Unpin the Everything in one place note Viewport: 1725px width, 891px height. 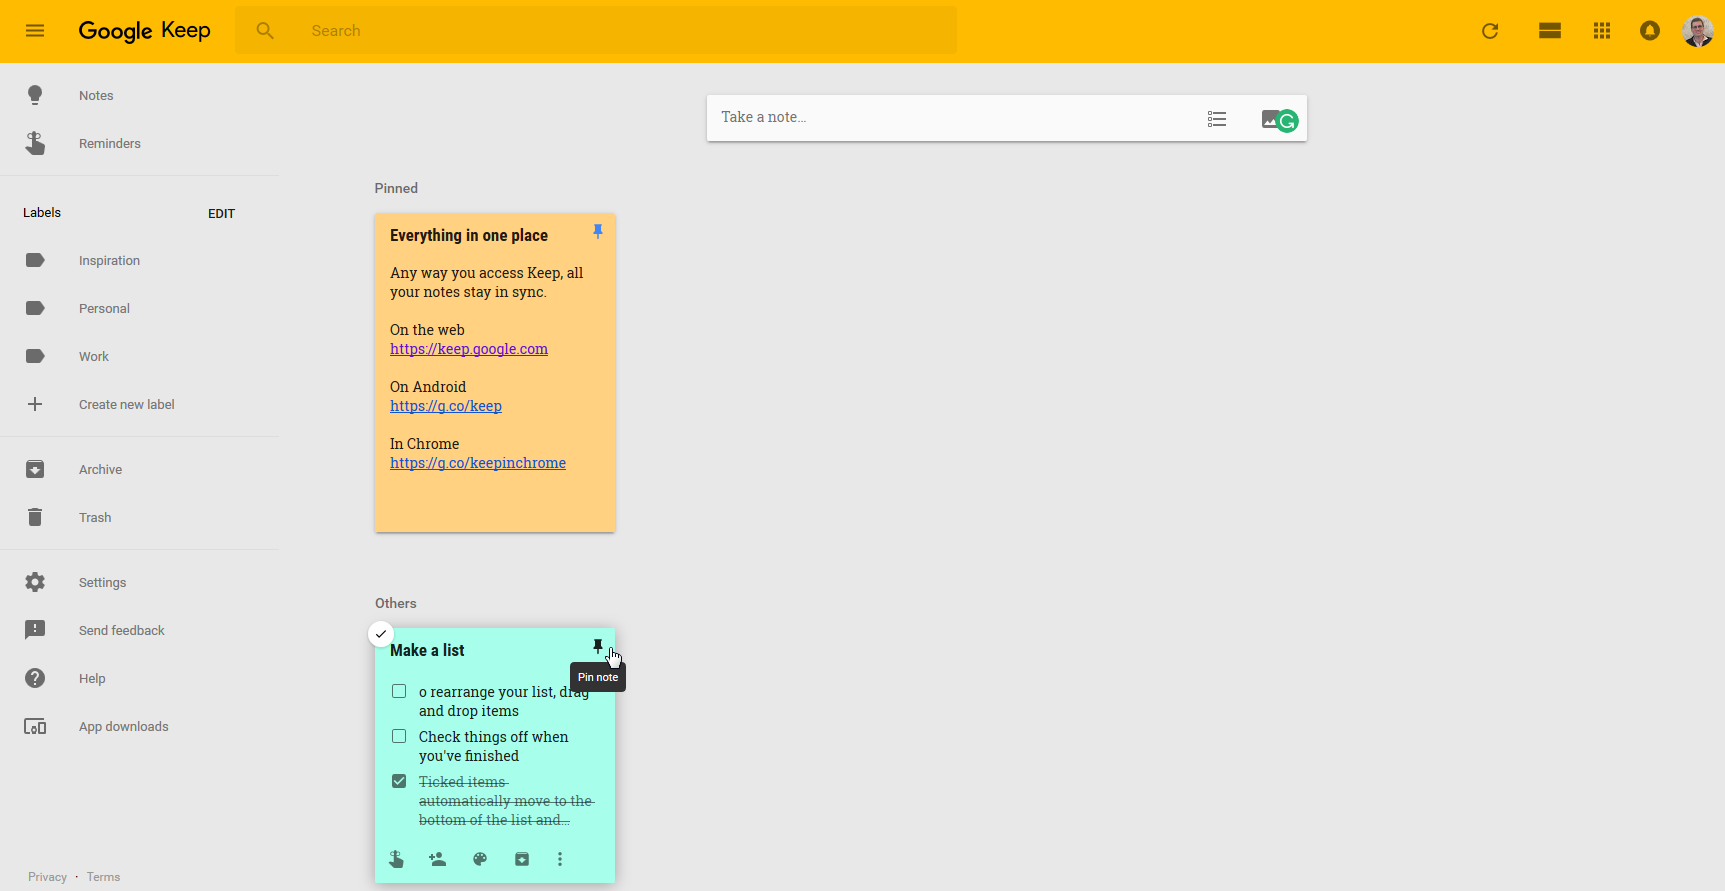pyautogui.click(x=598, y=232)
